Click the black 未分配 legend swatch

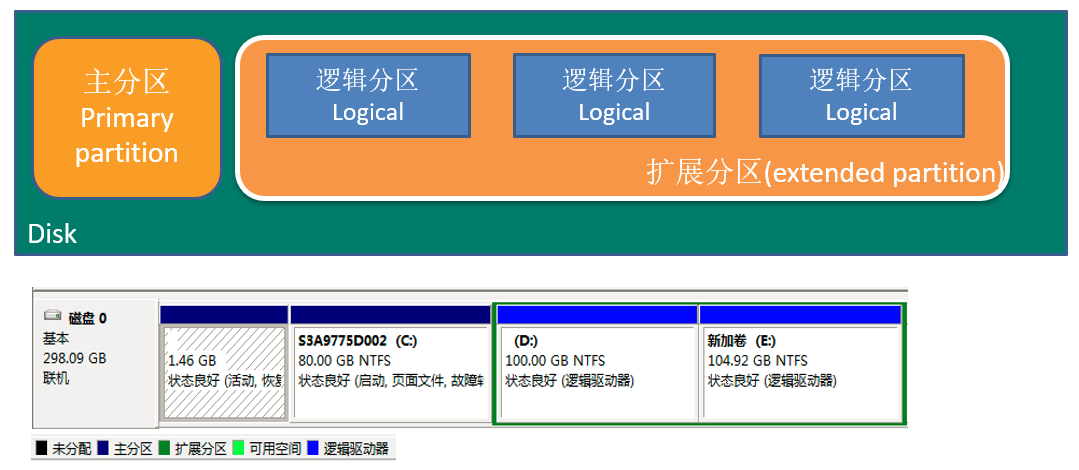41,449
